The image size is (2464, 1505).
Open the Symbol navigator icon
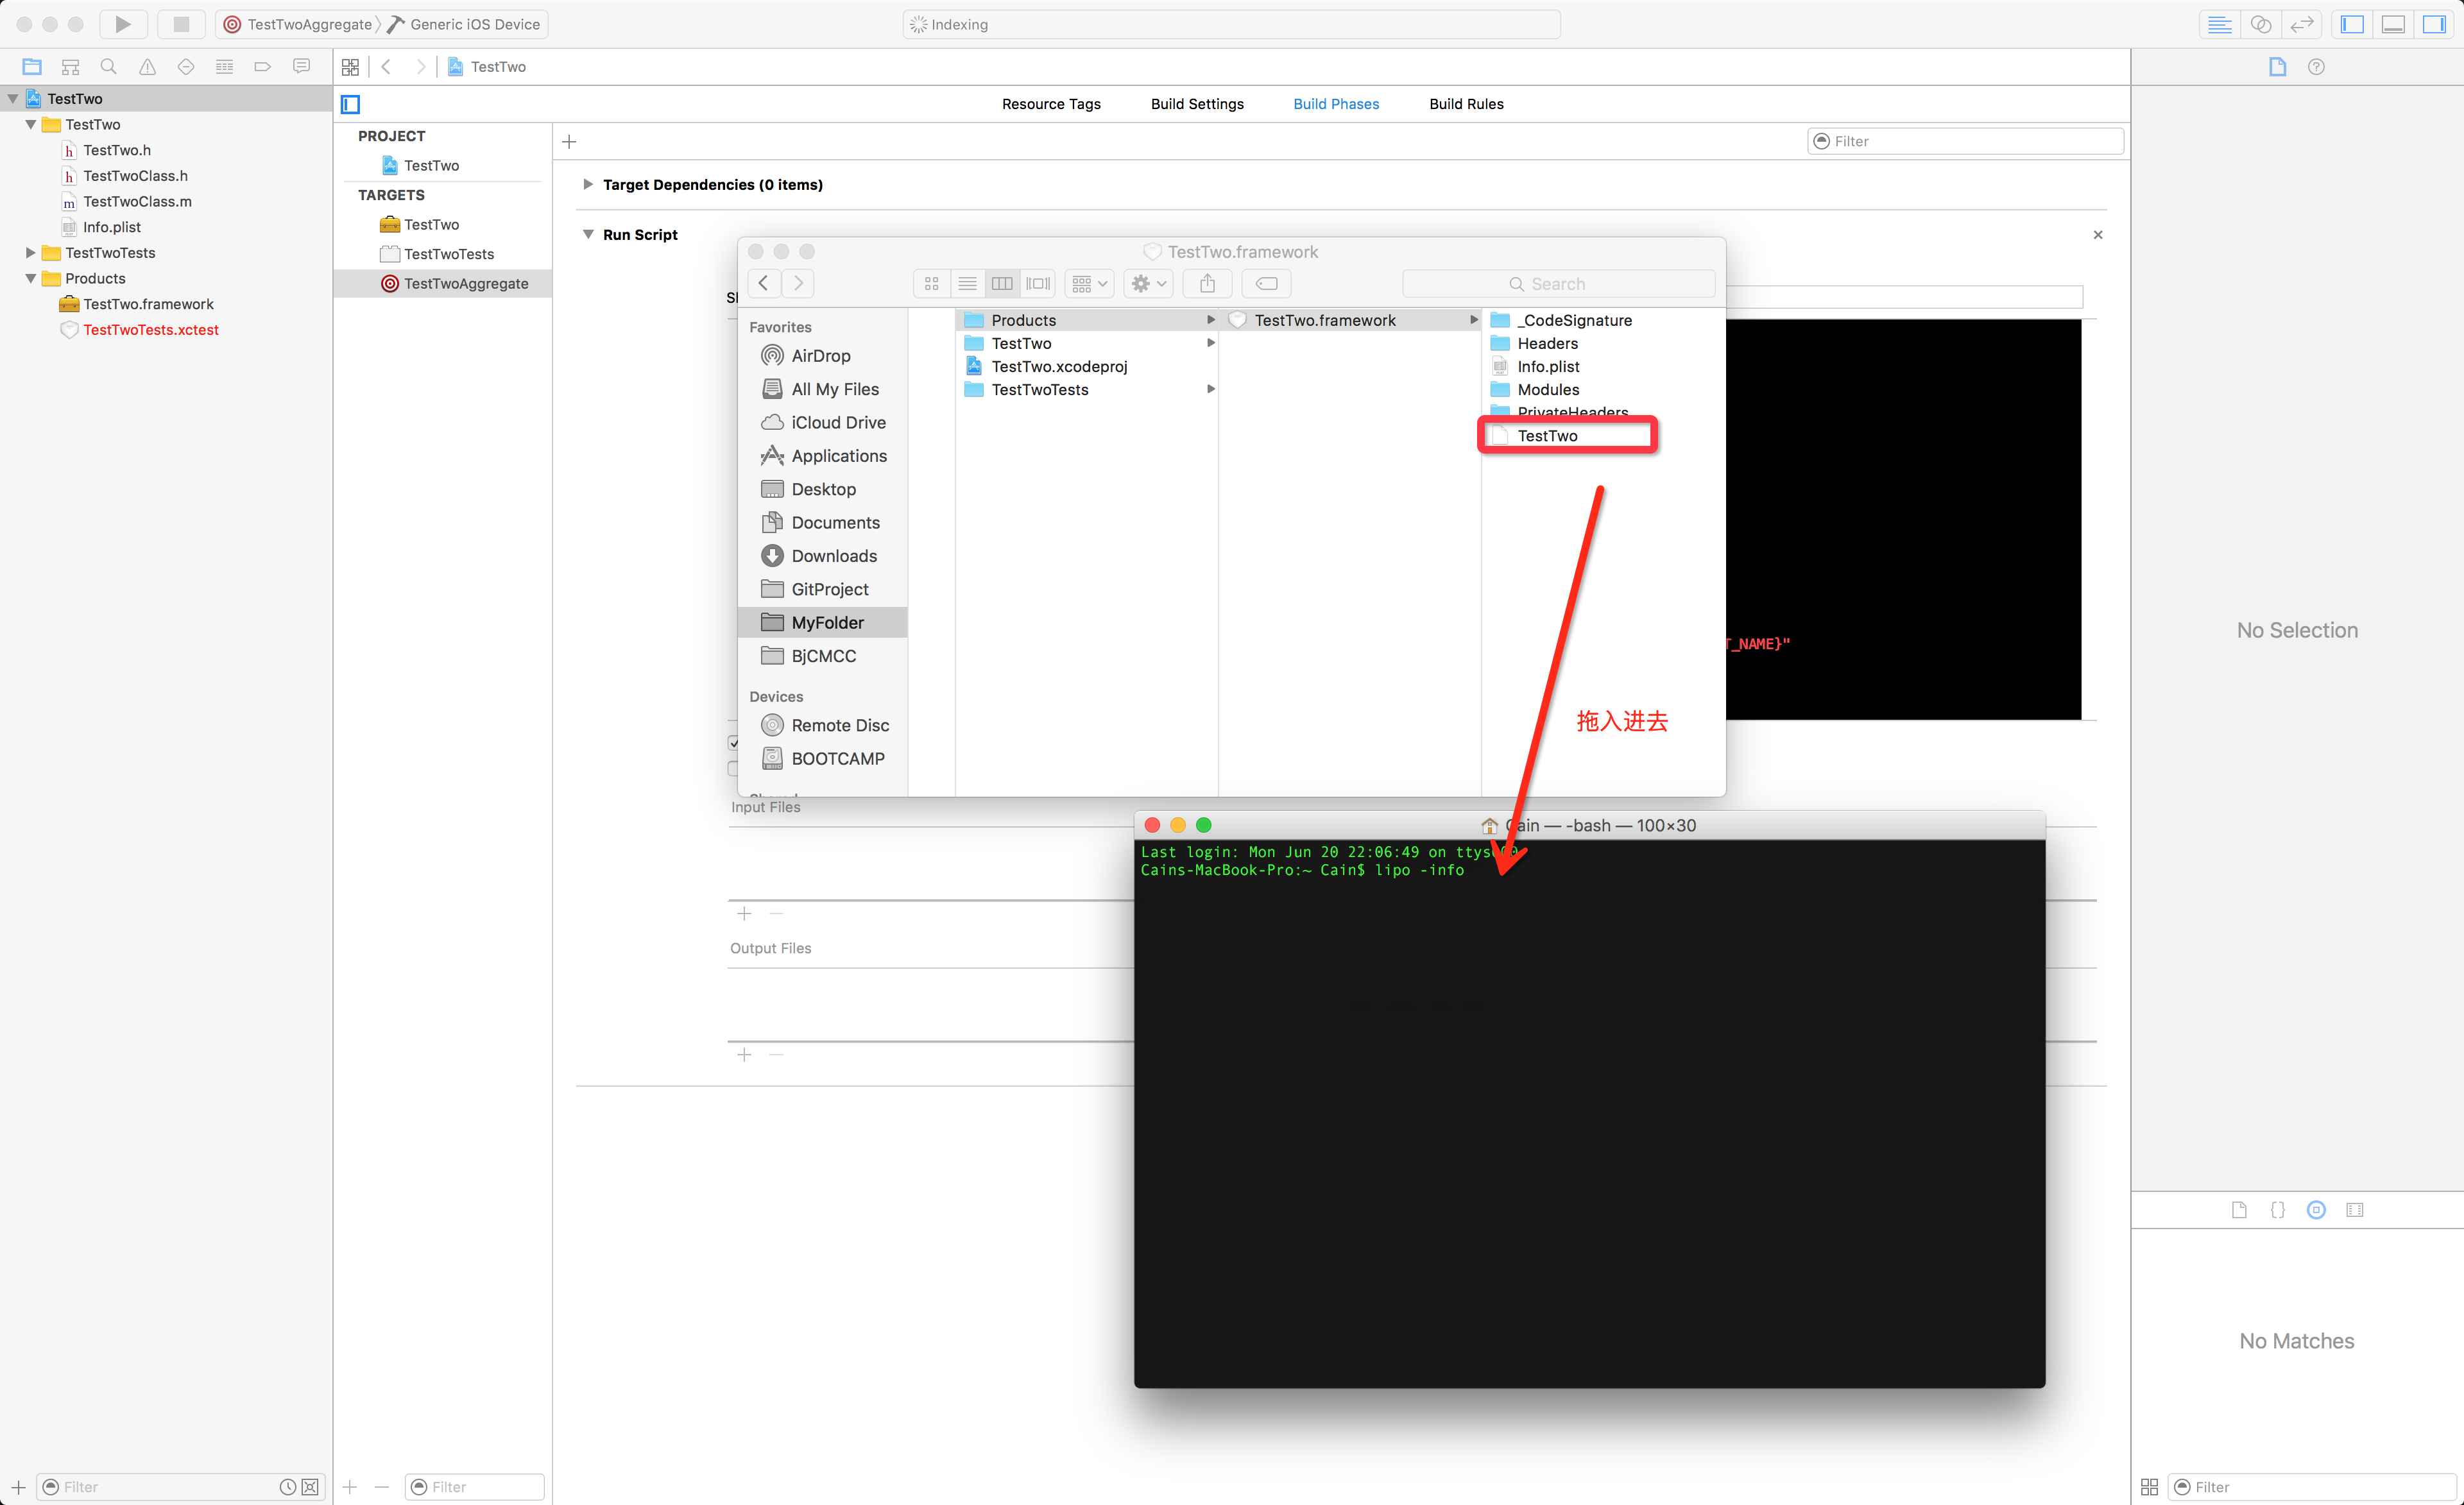(70, 67)
